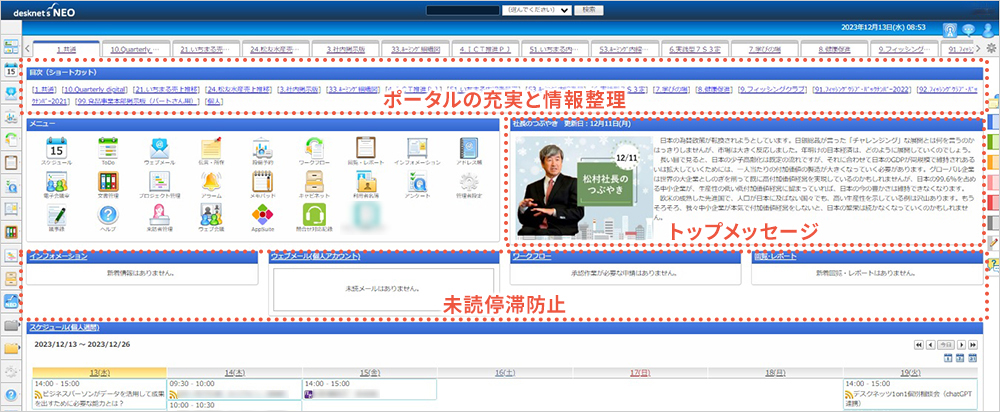Jump schedule forward one week

pos(973,344)
